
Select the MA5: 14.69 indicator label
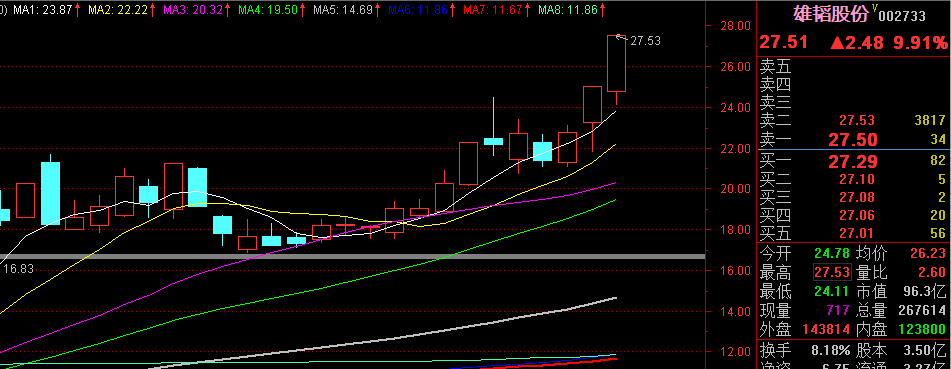(x=343, y=10)
